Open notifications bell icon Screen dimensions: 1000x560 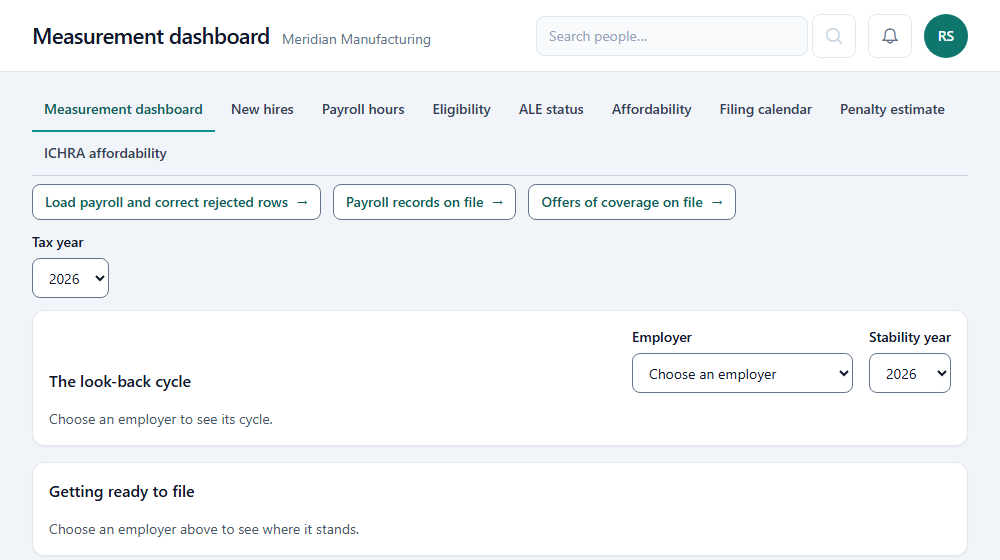pyautogui.click(x=890, y=36)
